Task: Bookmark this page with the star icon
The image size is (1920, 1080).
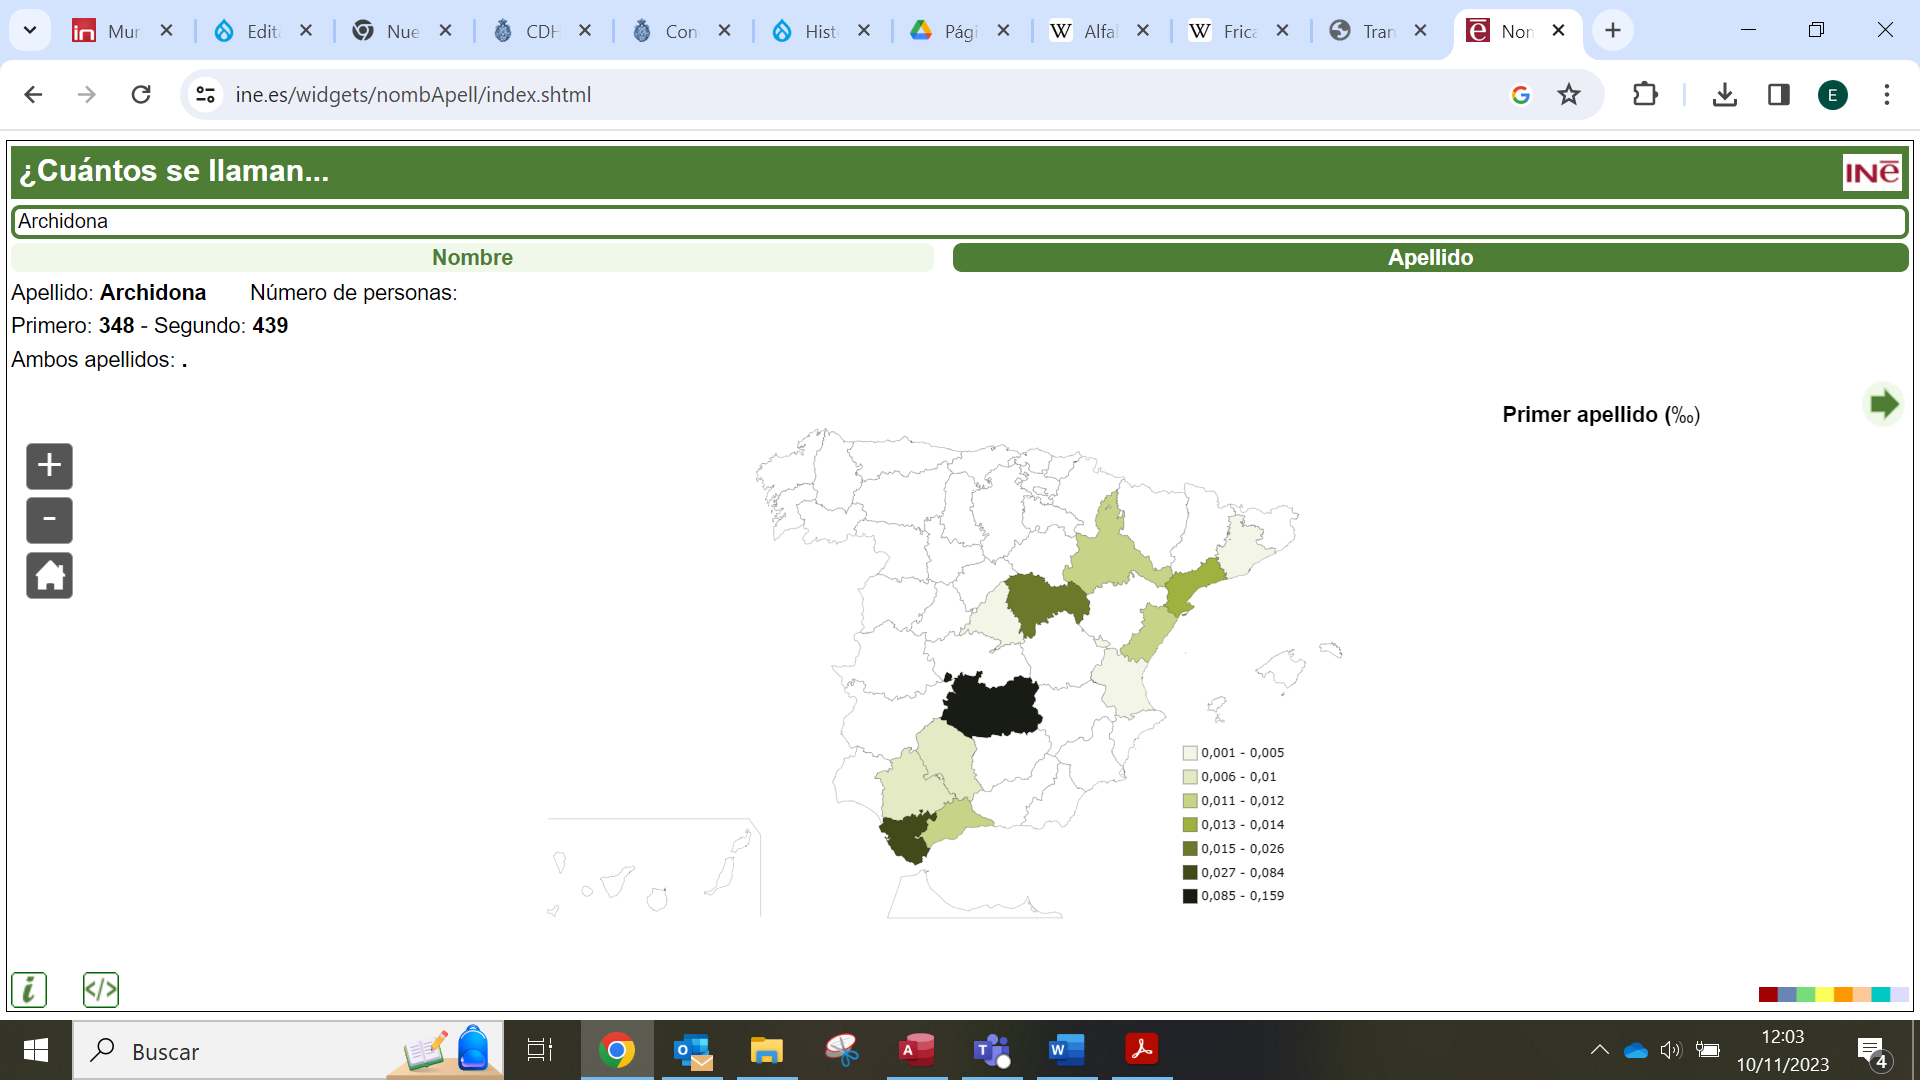Action: (x=1569, y=95)
